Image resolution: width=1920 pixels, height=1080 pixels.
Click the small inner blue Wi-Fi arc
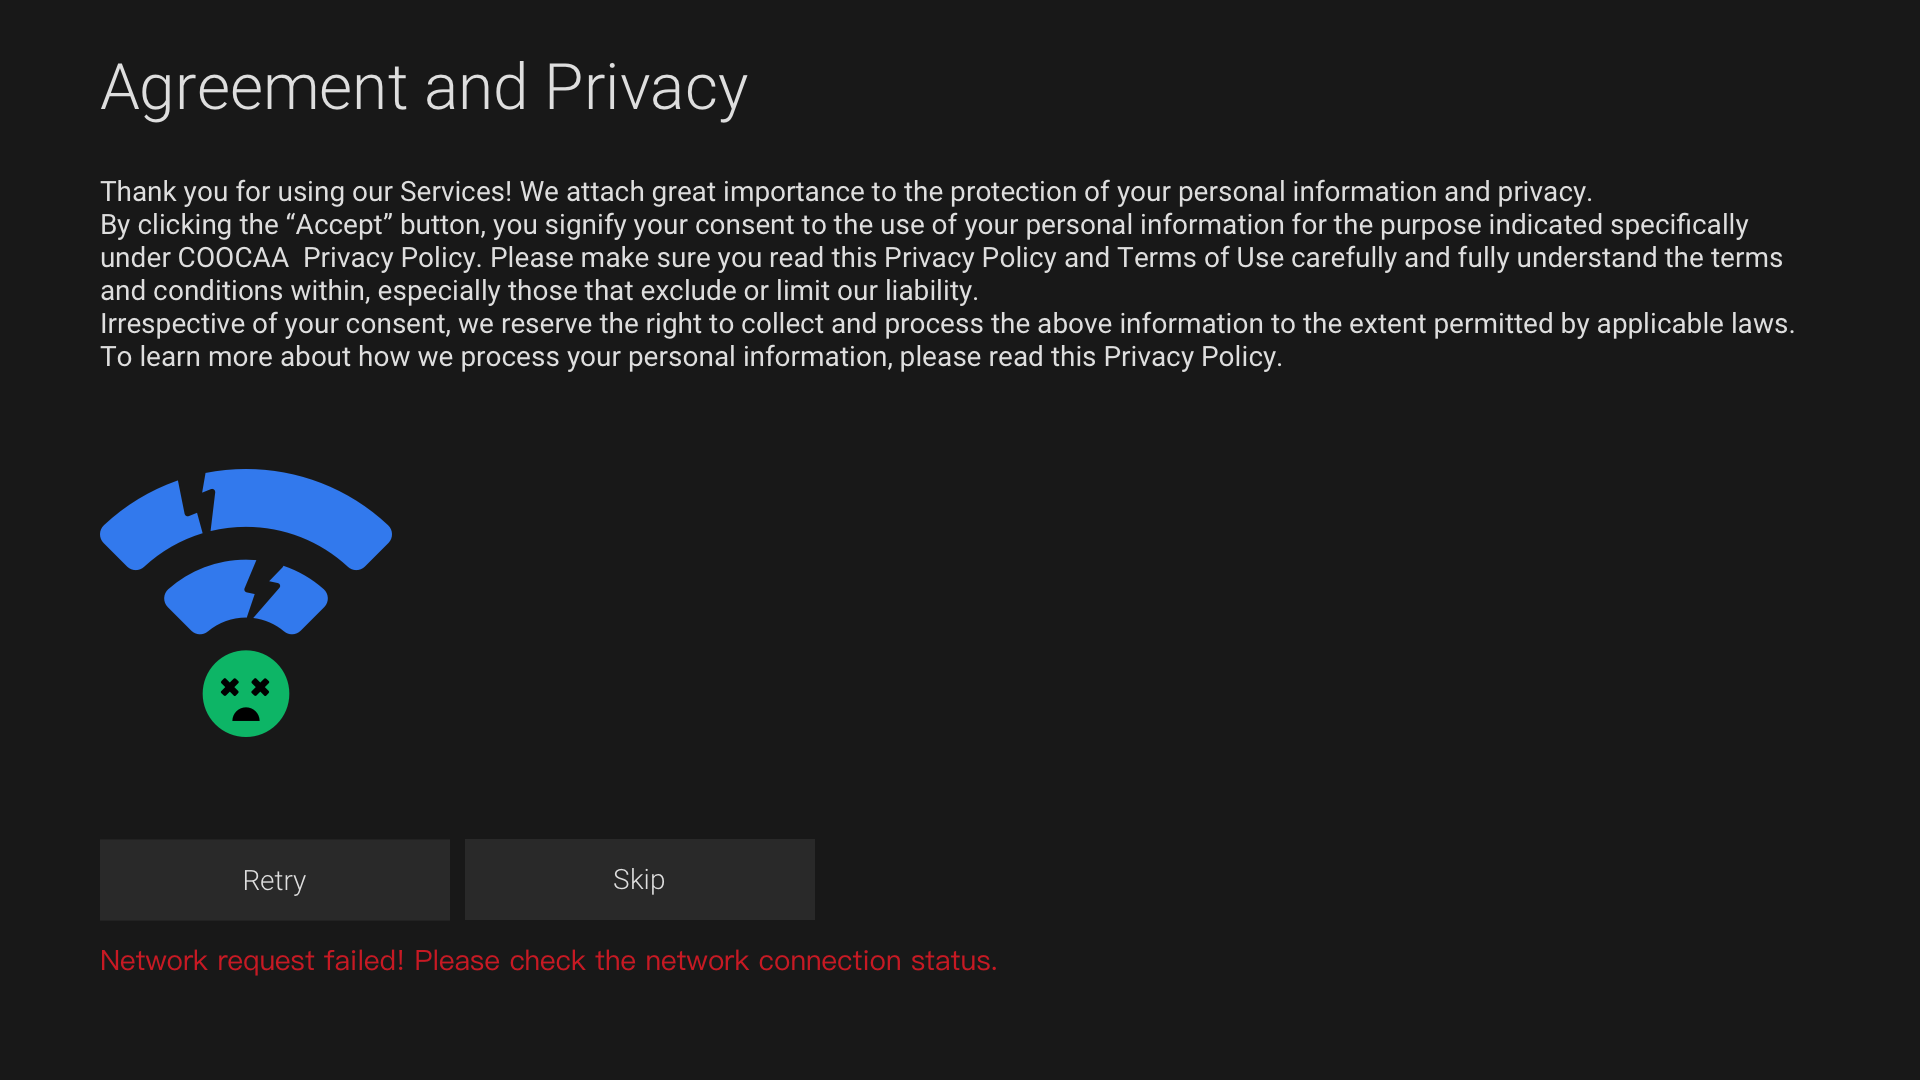point(205,595)
